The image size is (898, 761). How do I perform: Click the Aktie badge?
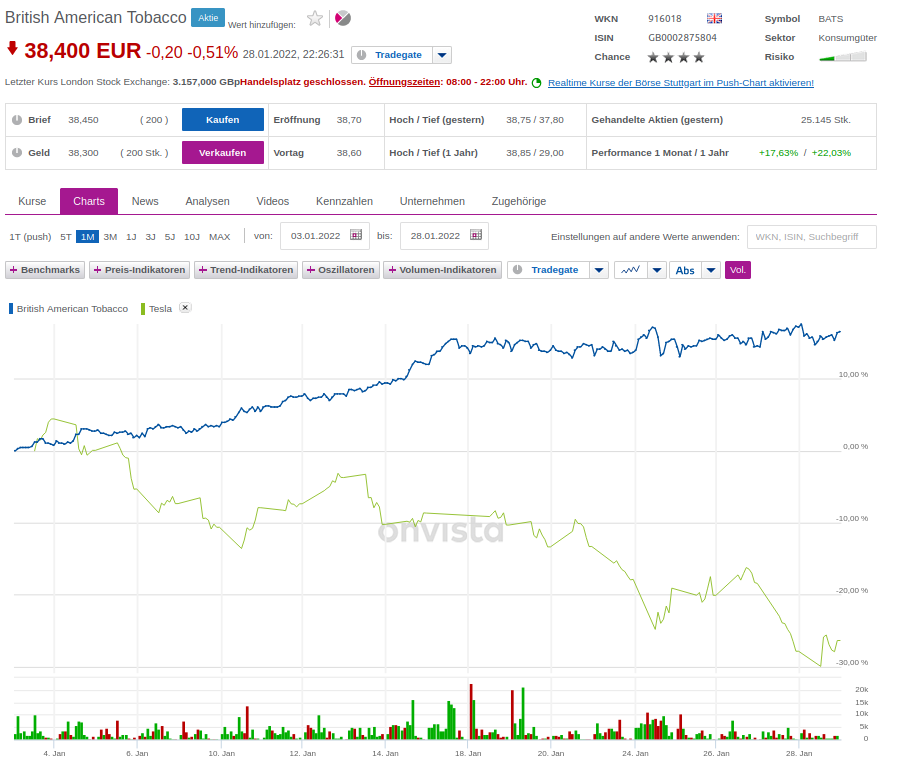tap(208, 18)
